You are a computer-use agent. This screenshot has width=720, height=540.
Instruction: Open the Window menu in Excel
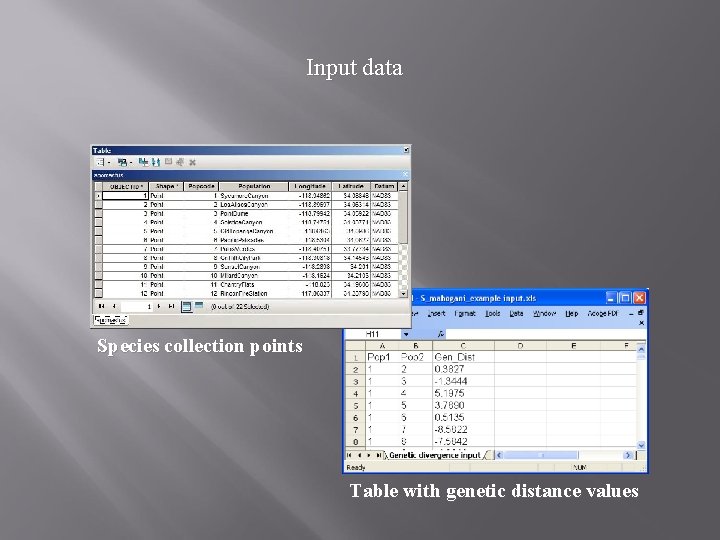[x=544, y=313]
